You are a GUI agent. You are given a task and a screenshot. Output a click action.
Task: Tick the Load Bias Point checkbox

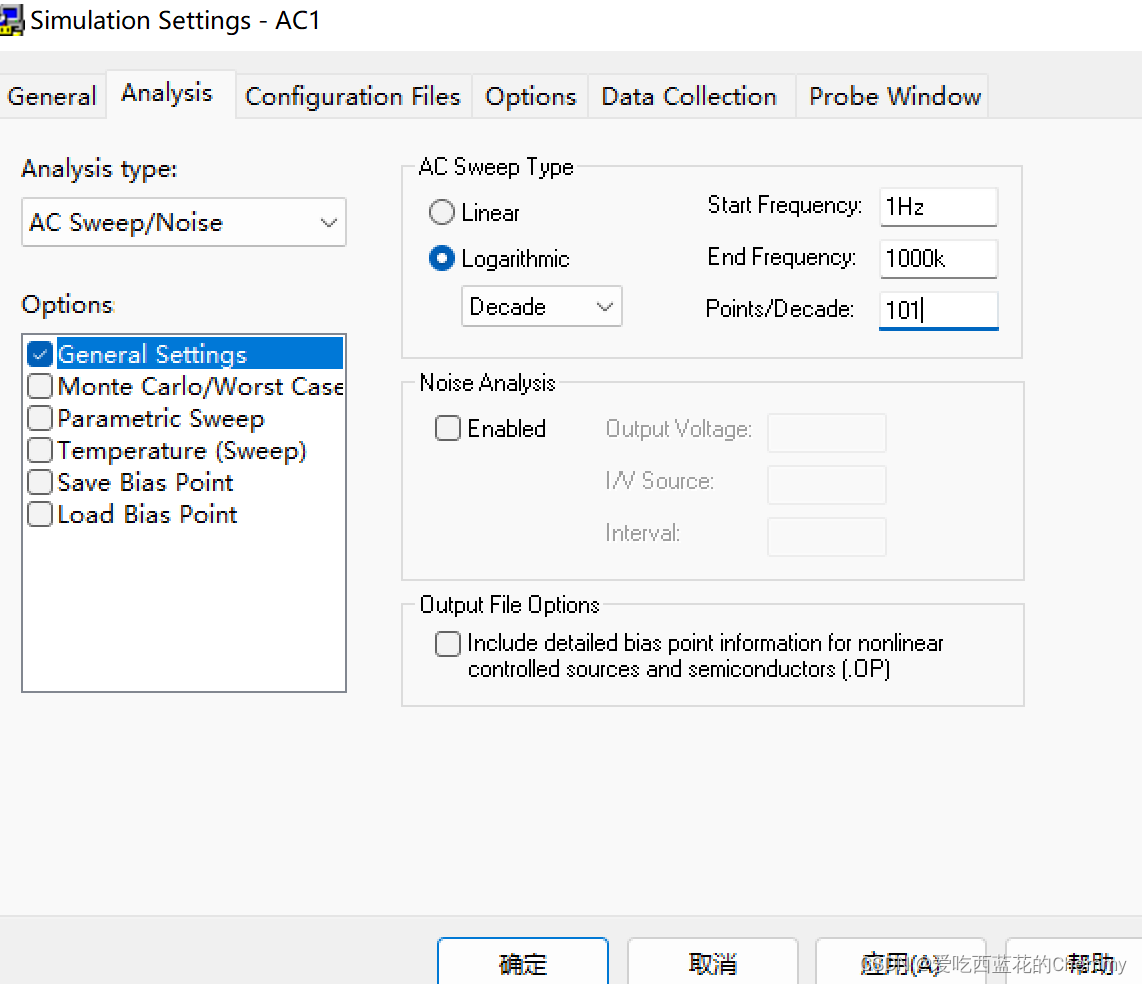pyautogui.click(x=40, y=515)
